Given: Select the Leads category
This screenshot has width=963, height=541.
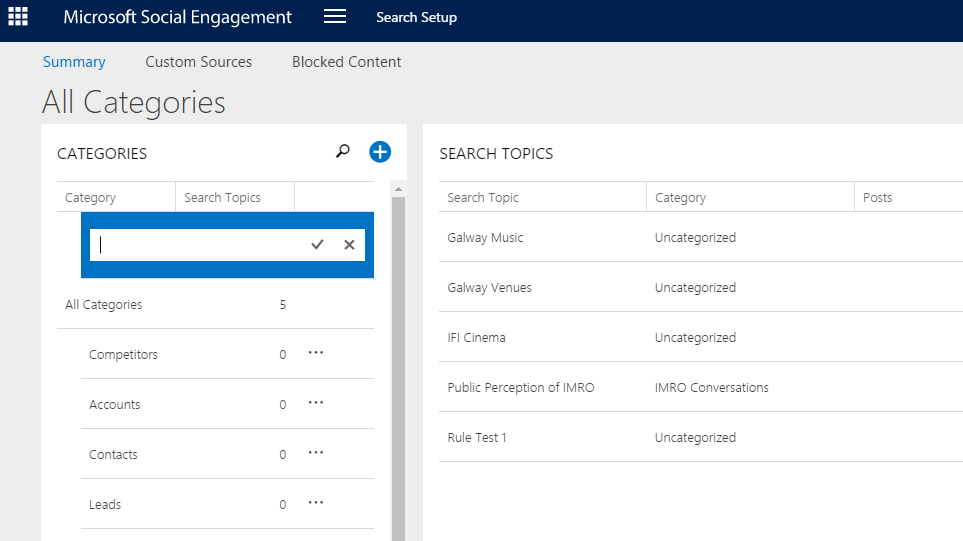Looking at the screenshot, I should (105, 505).
